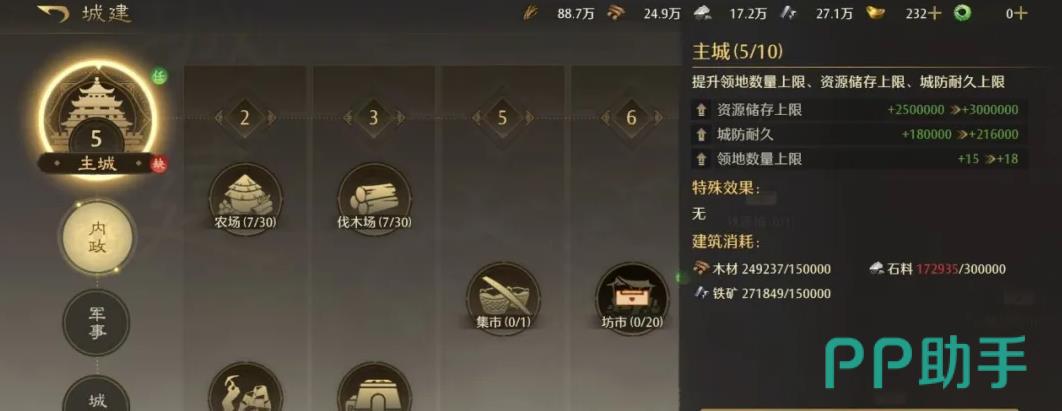Click the level 2 tier marker
The image size is (1062, 411).
point(245,118)
